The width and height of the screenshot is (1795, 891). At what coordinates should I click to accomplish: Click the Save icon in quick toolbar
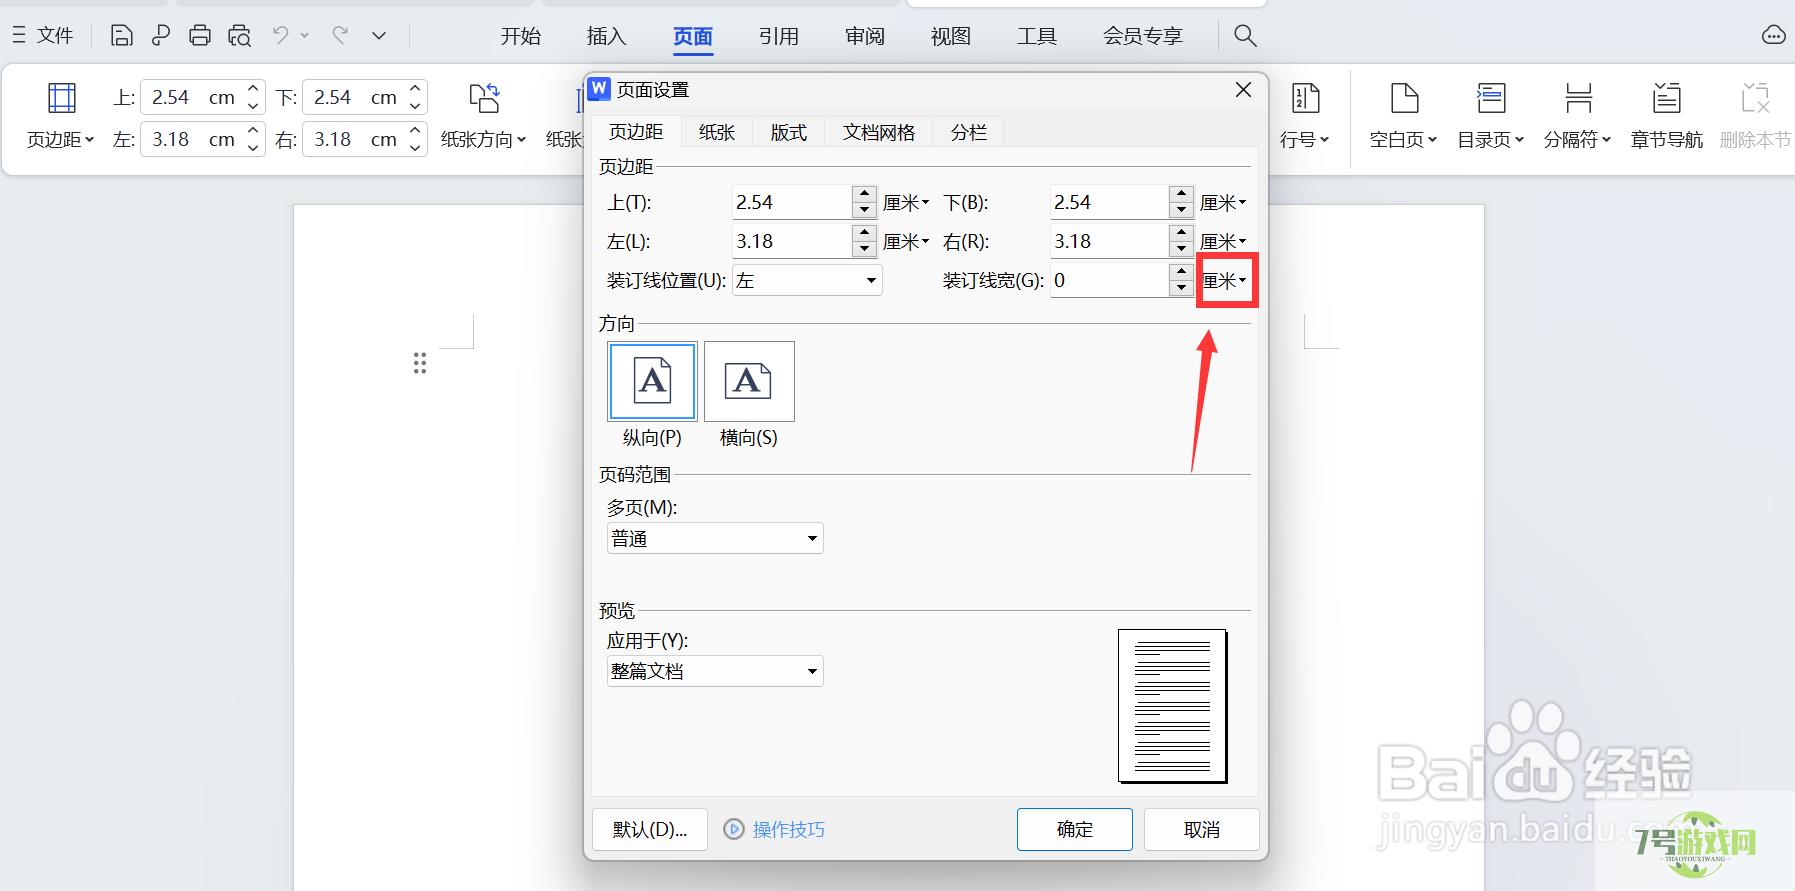(121, 36)
